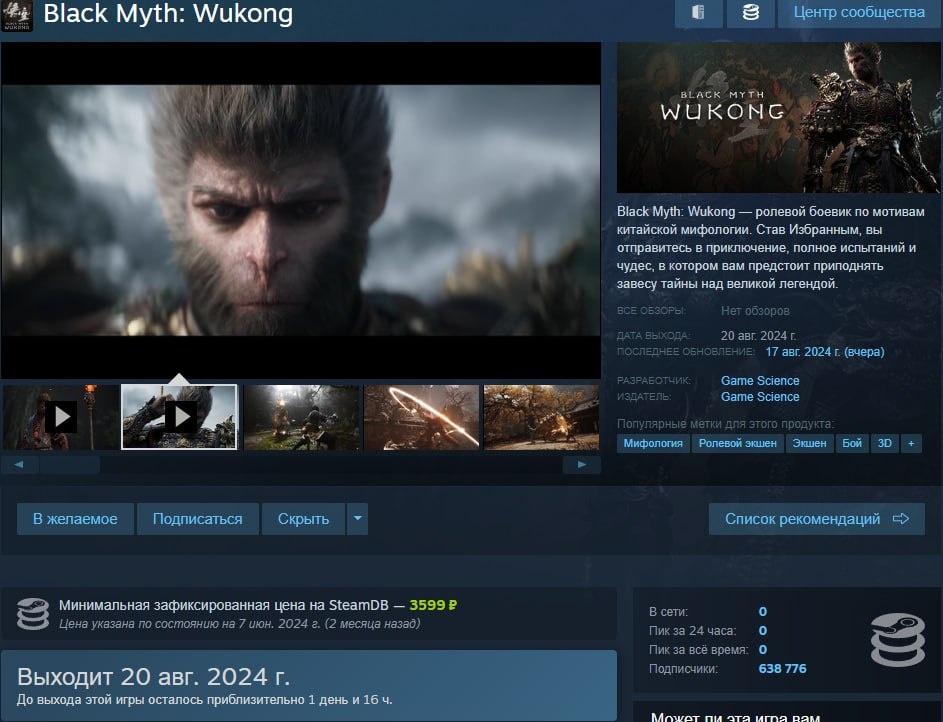Open dropdown arrow next to Скрыть
Image resolution: width=943 pixels, height=722 pixels.
(357, 519)
